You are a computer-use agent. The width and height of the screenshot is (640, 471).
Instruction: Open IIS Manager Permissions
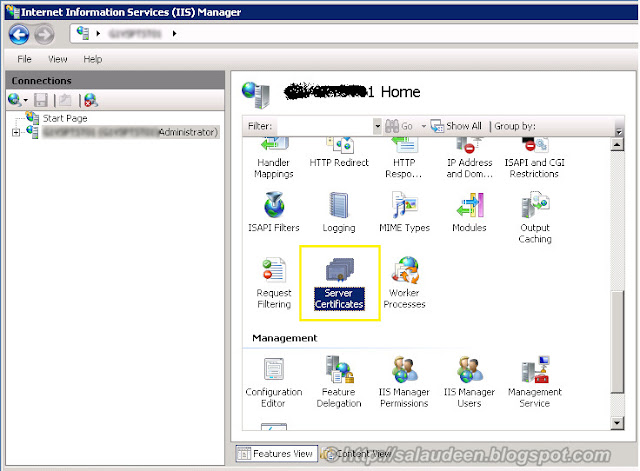(404, 382)
